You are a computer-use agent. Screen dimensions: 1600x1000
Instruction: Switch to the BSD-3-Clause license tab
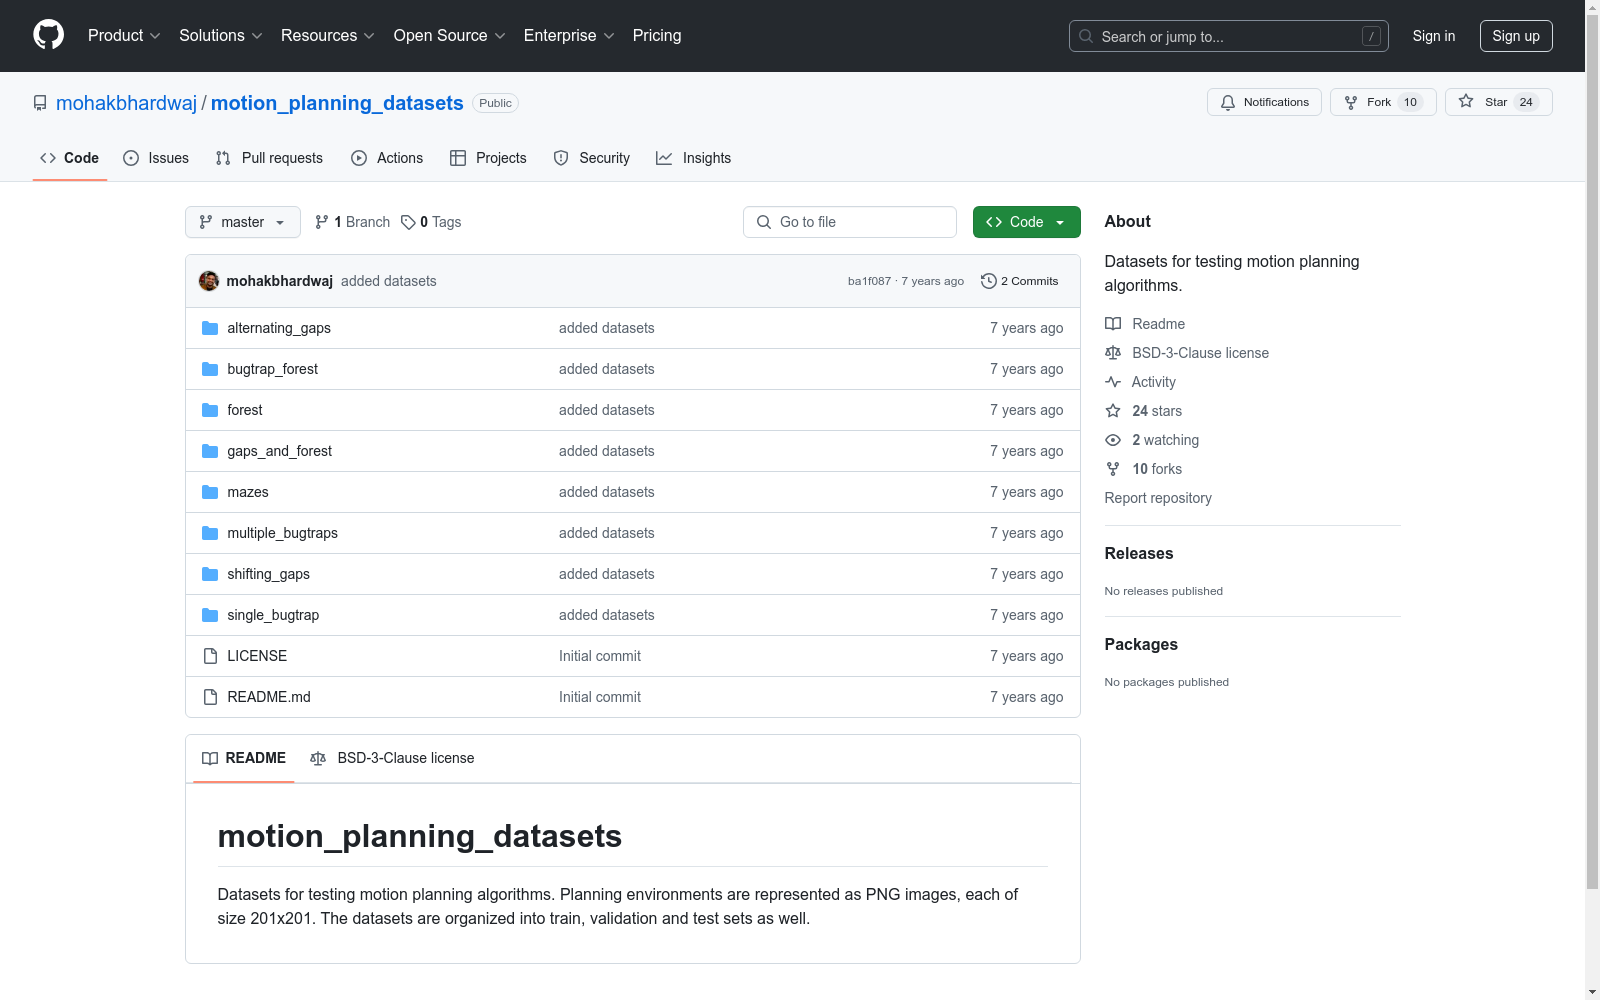click(x=392, y=758)
